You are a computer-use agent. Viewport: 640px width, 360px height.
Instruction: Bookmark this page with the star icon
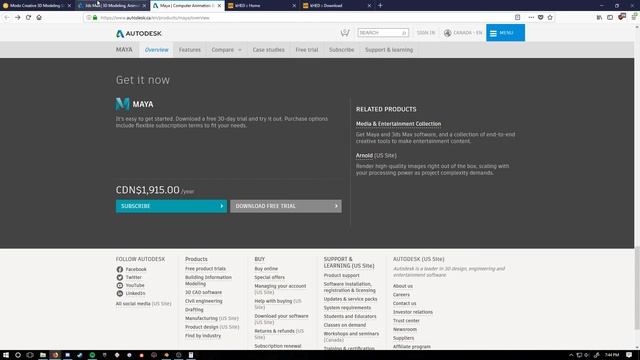pos(550,18)
